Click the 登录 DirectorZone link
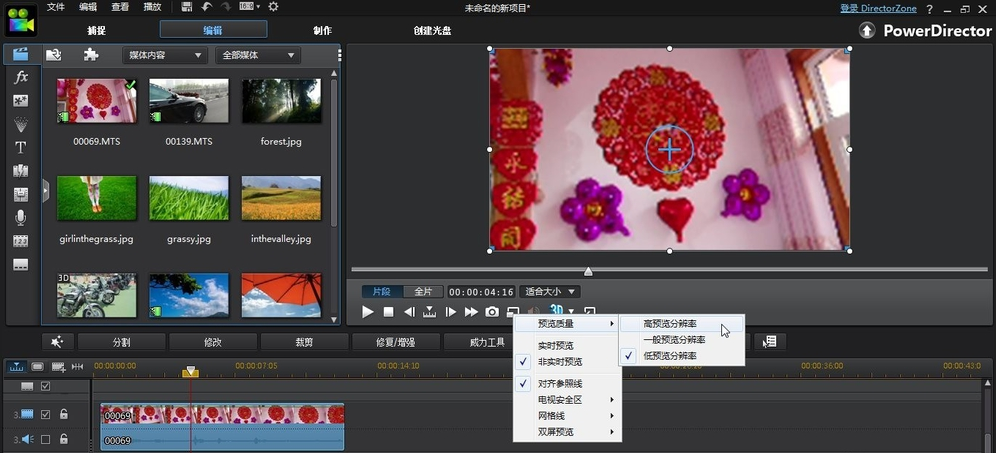996x453 pixels. [x=876, y=8]
